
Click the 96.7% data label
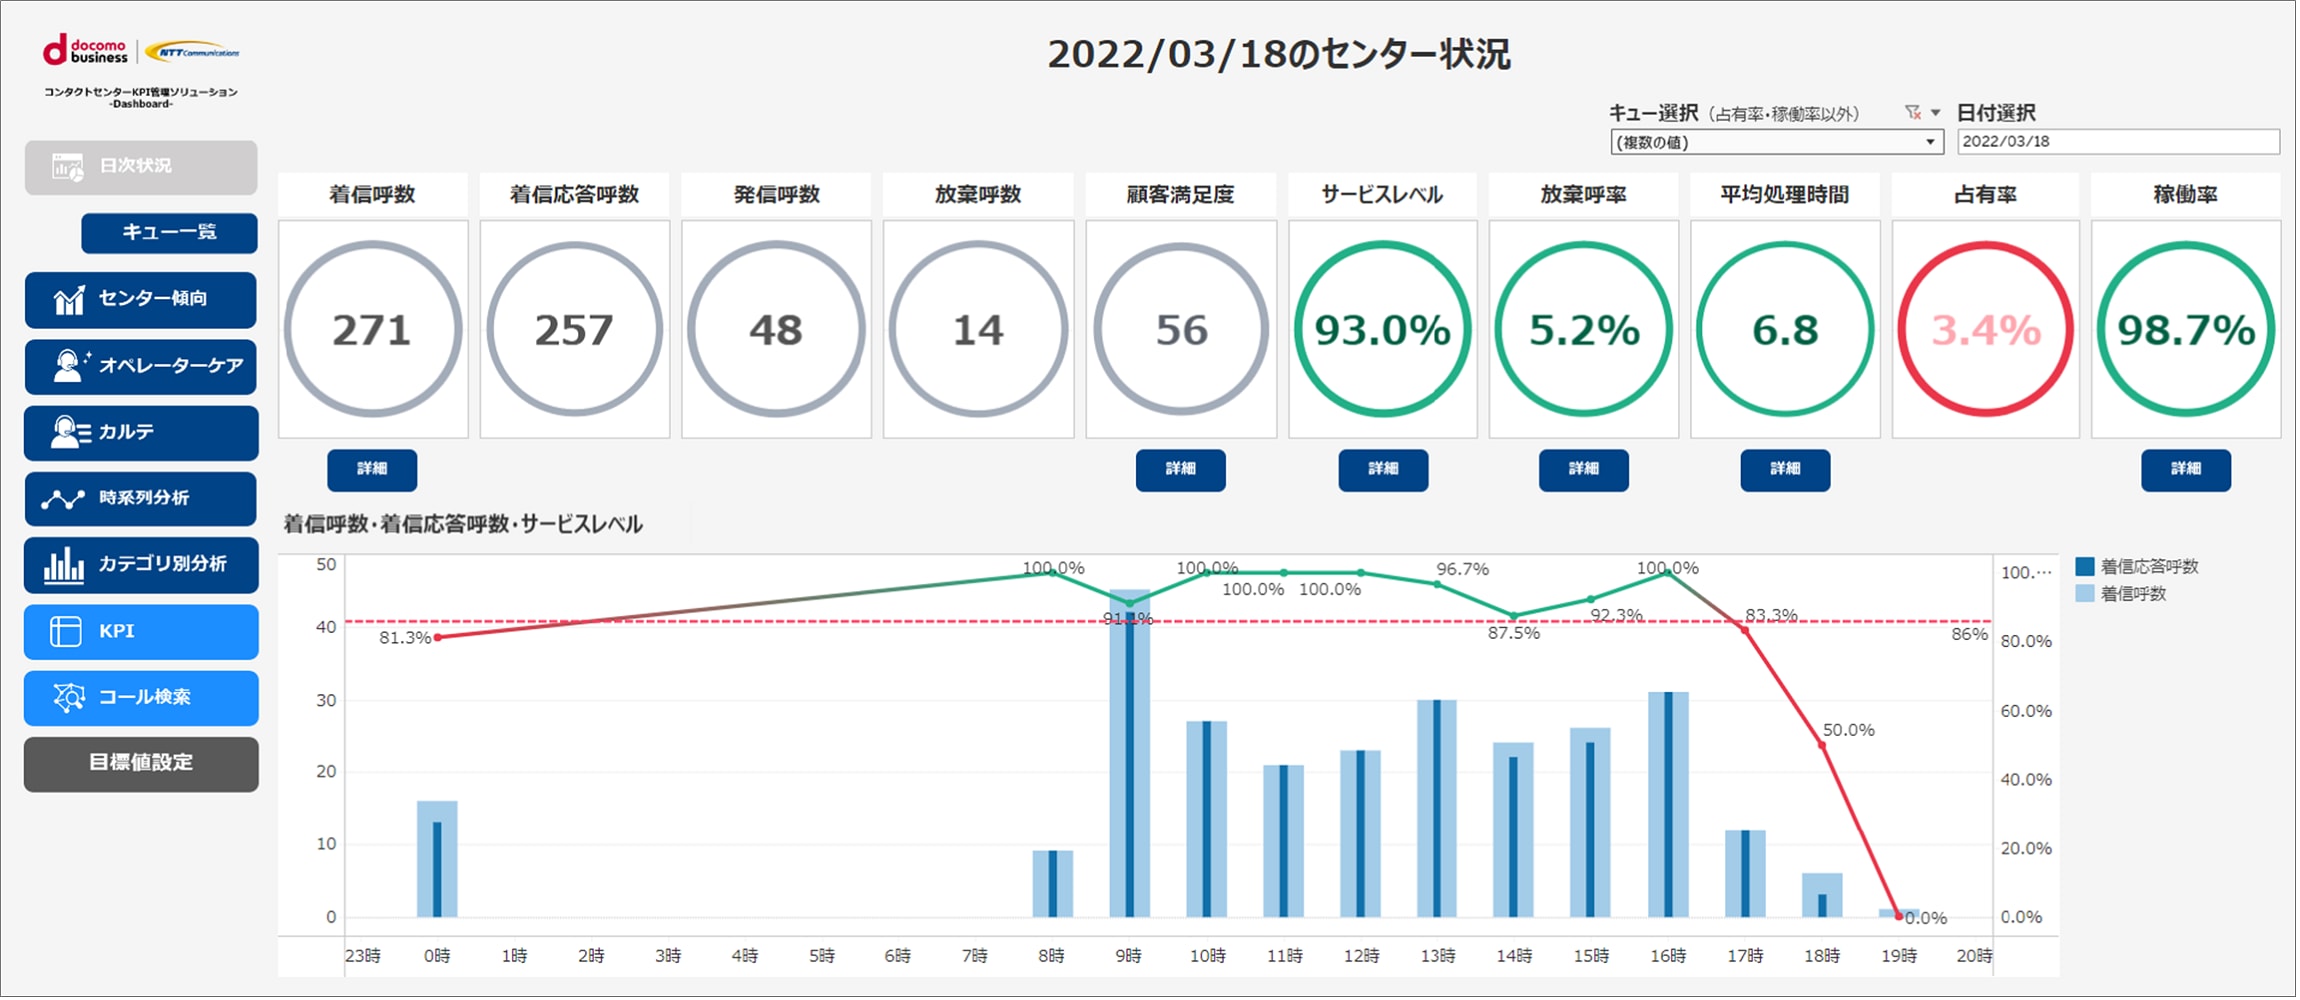tap(1462, 570)
